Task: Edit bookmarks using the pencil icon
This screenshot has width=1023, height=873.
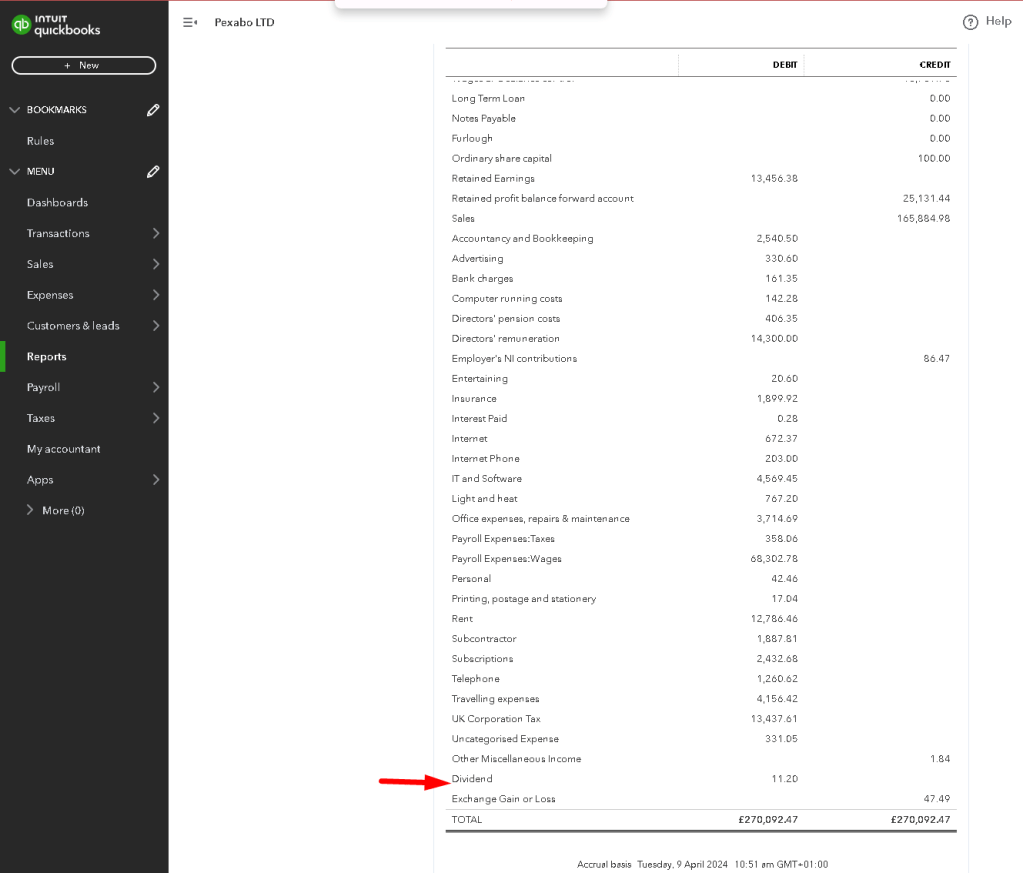Action: pos(153,110)
